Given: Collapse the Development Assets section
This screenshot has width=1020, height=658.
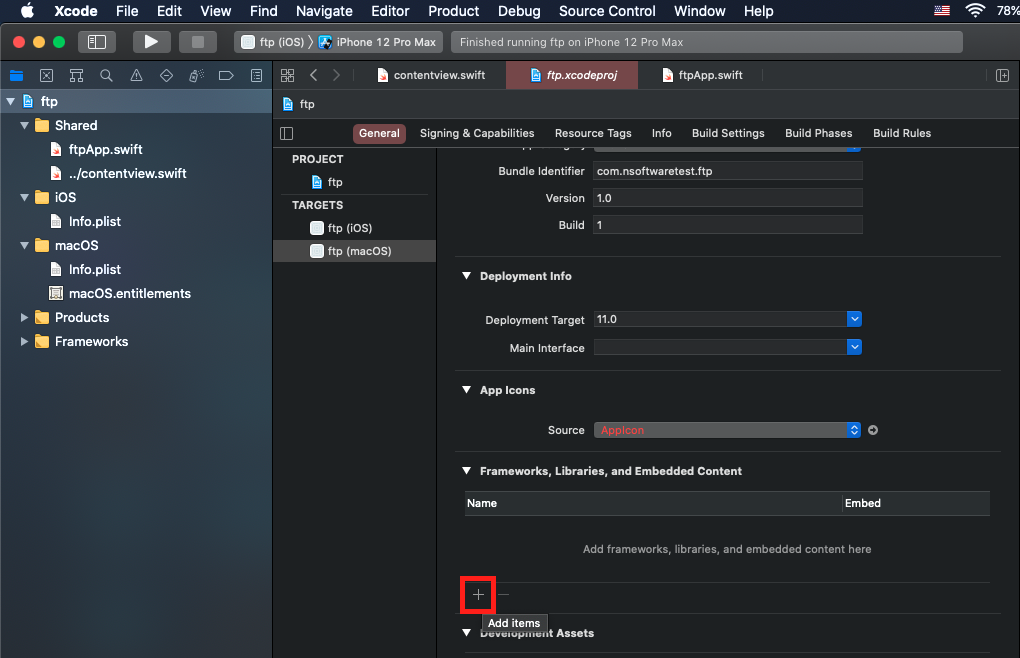Looking at the screenshot, I should pyautogui.click(x=466, y=633).
